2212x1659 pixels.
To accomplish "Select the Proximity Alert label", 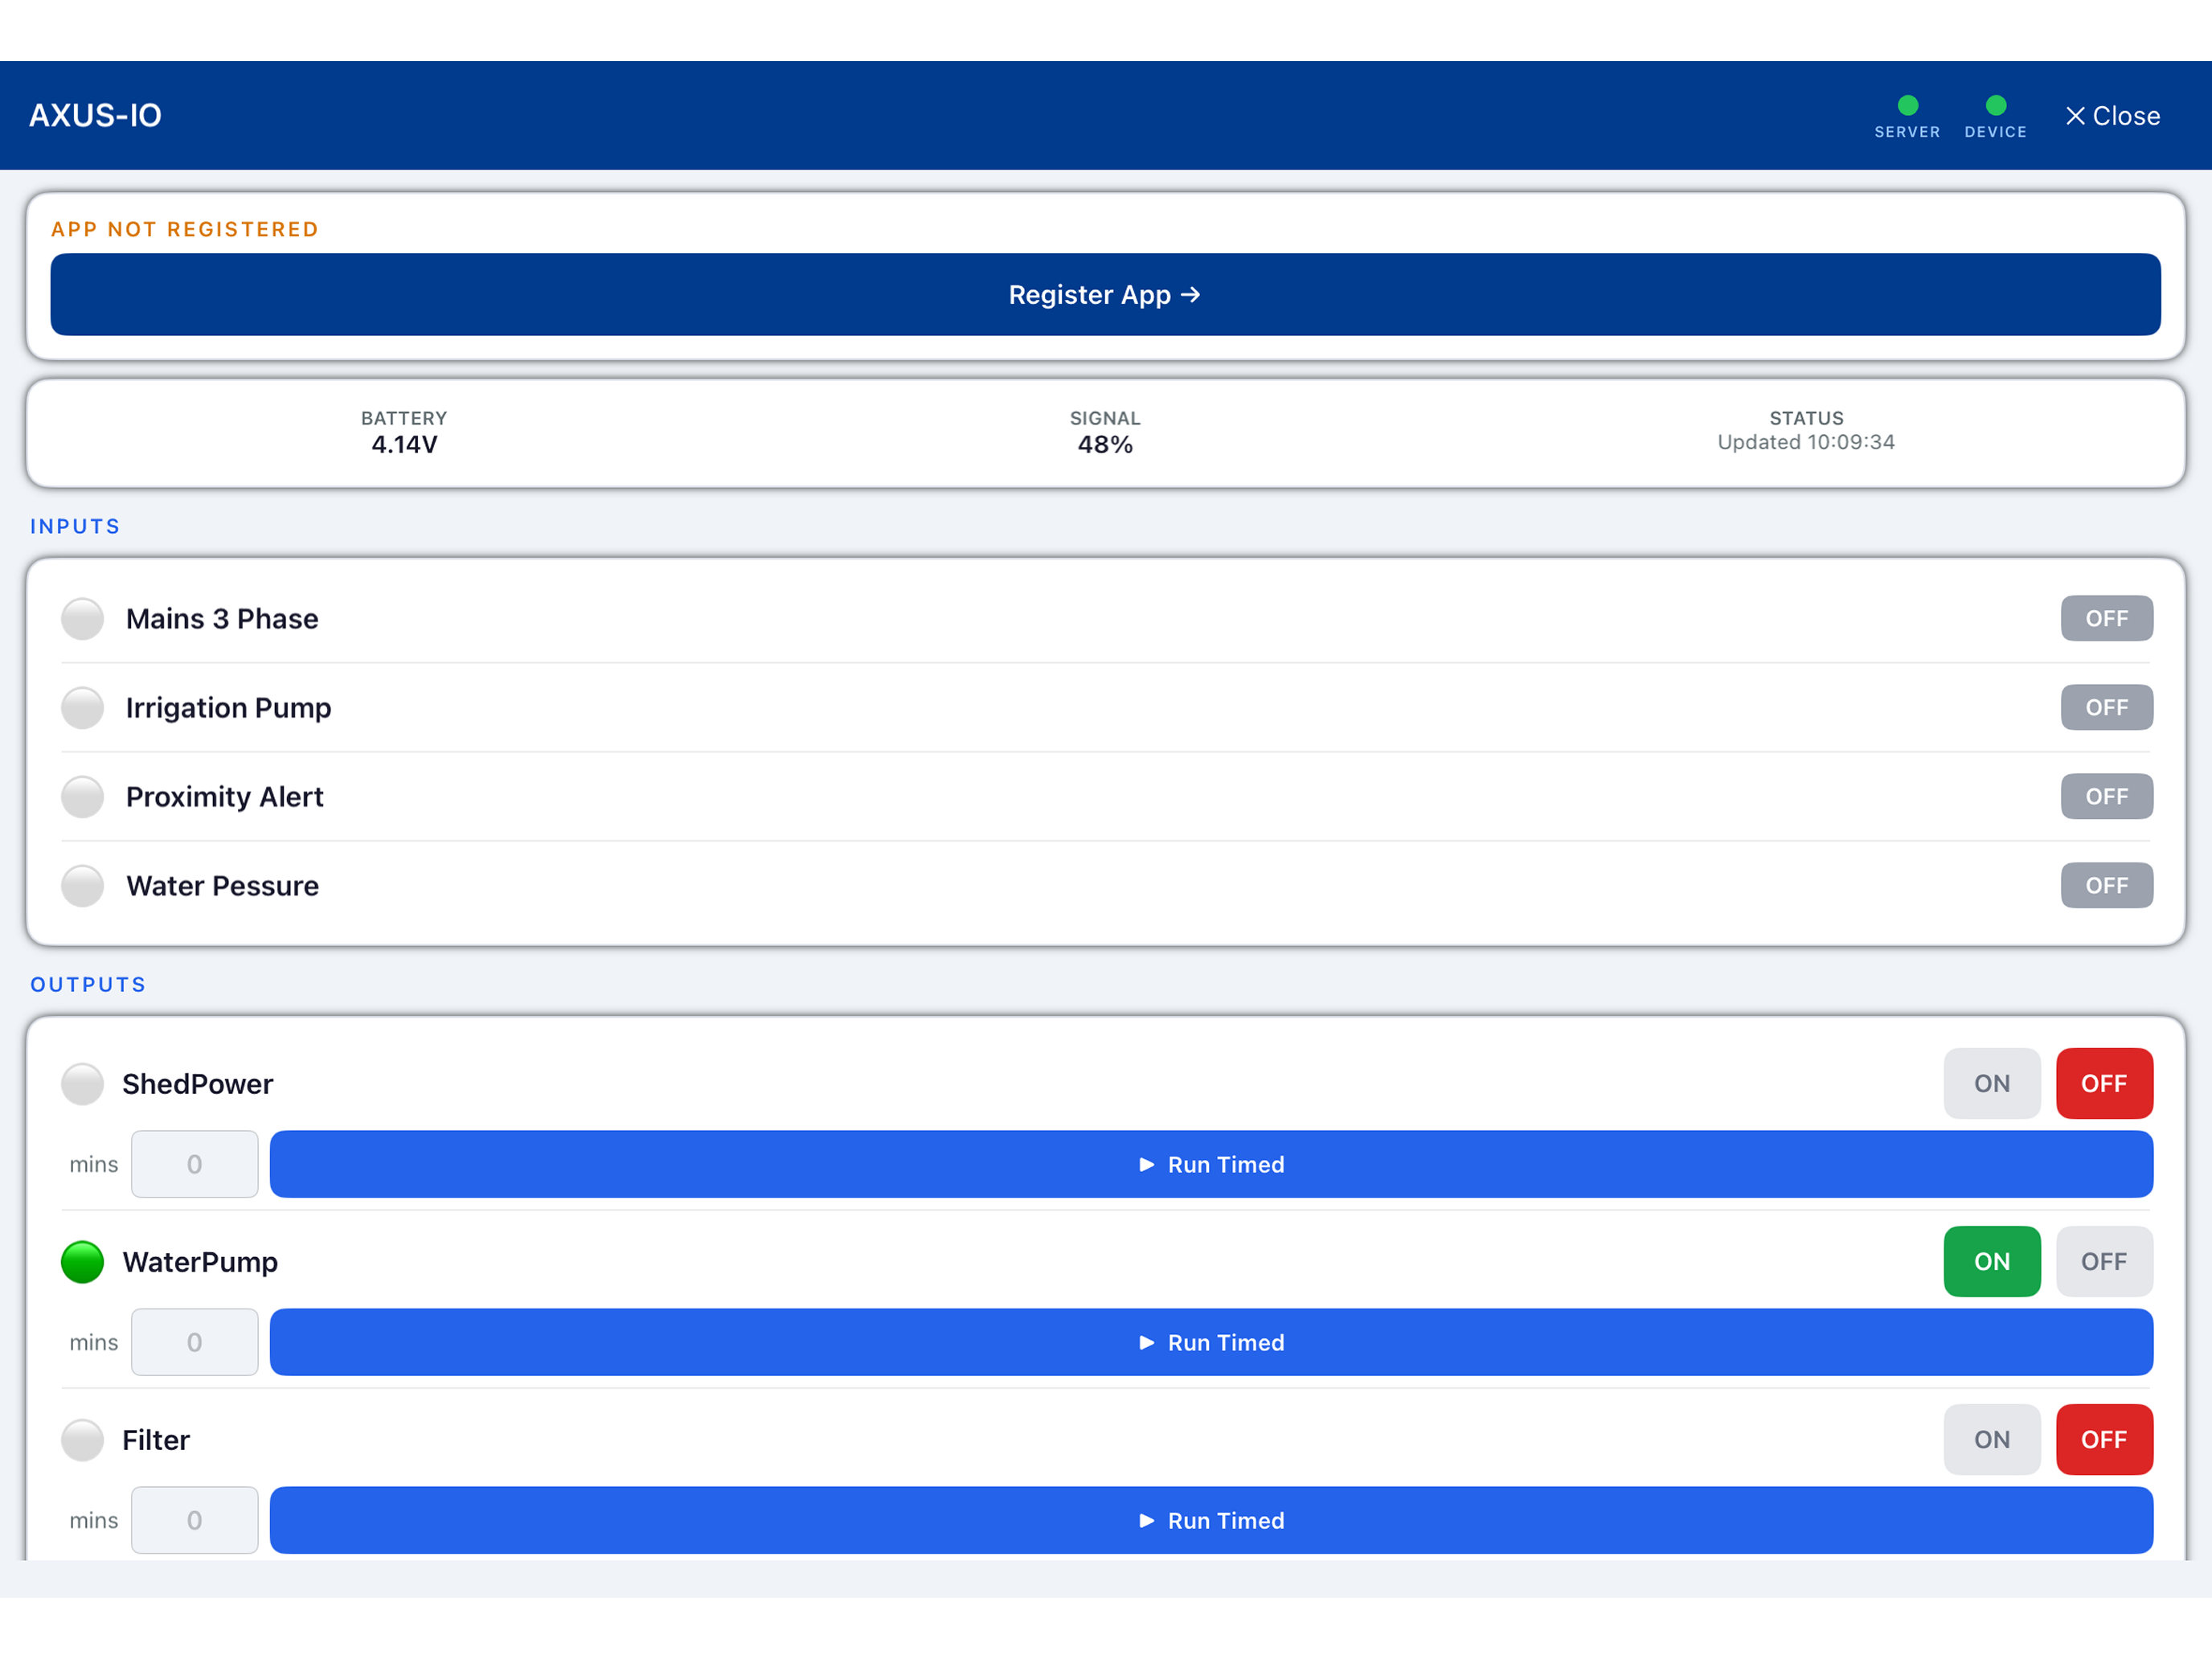I will (x=224, y=797).
